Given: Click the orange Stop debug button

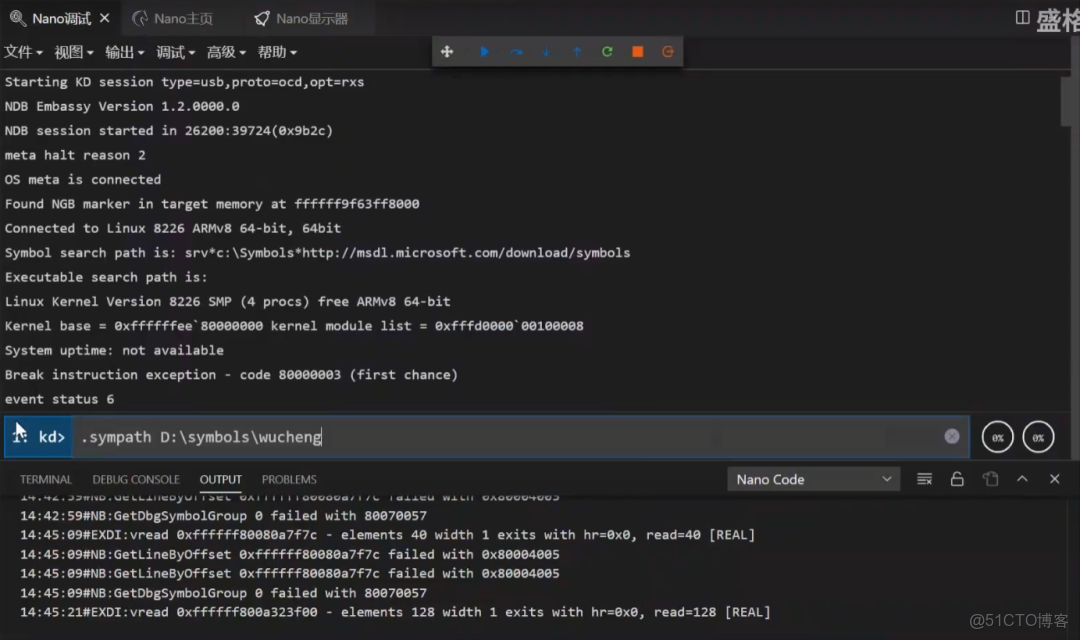Looking at the screenshot, I should click(x=638, y=52).
